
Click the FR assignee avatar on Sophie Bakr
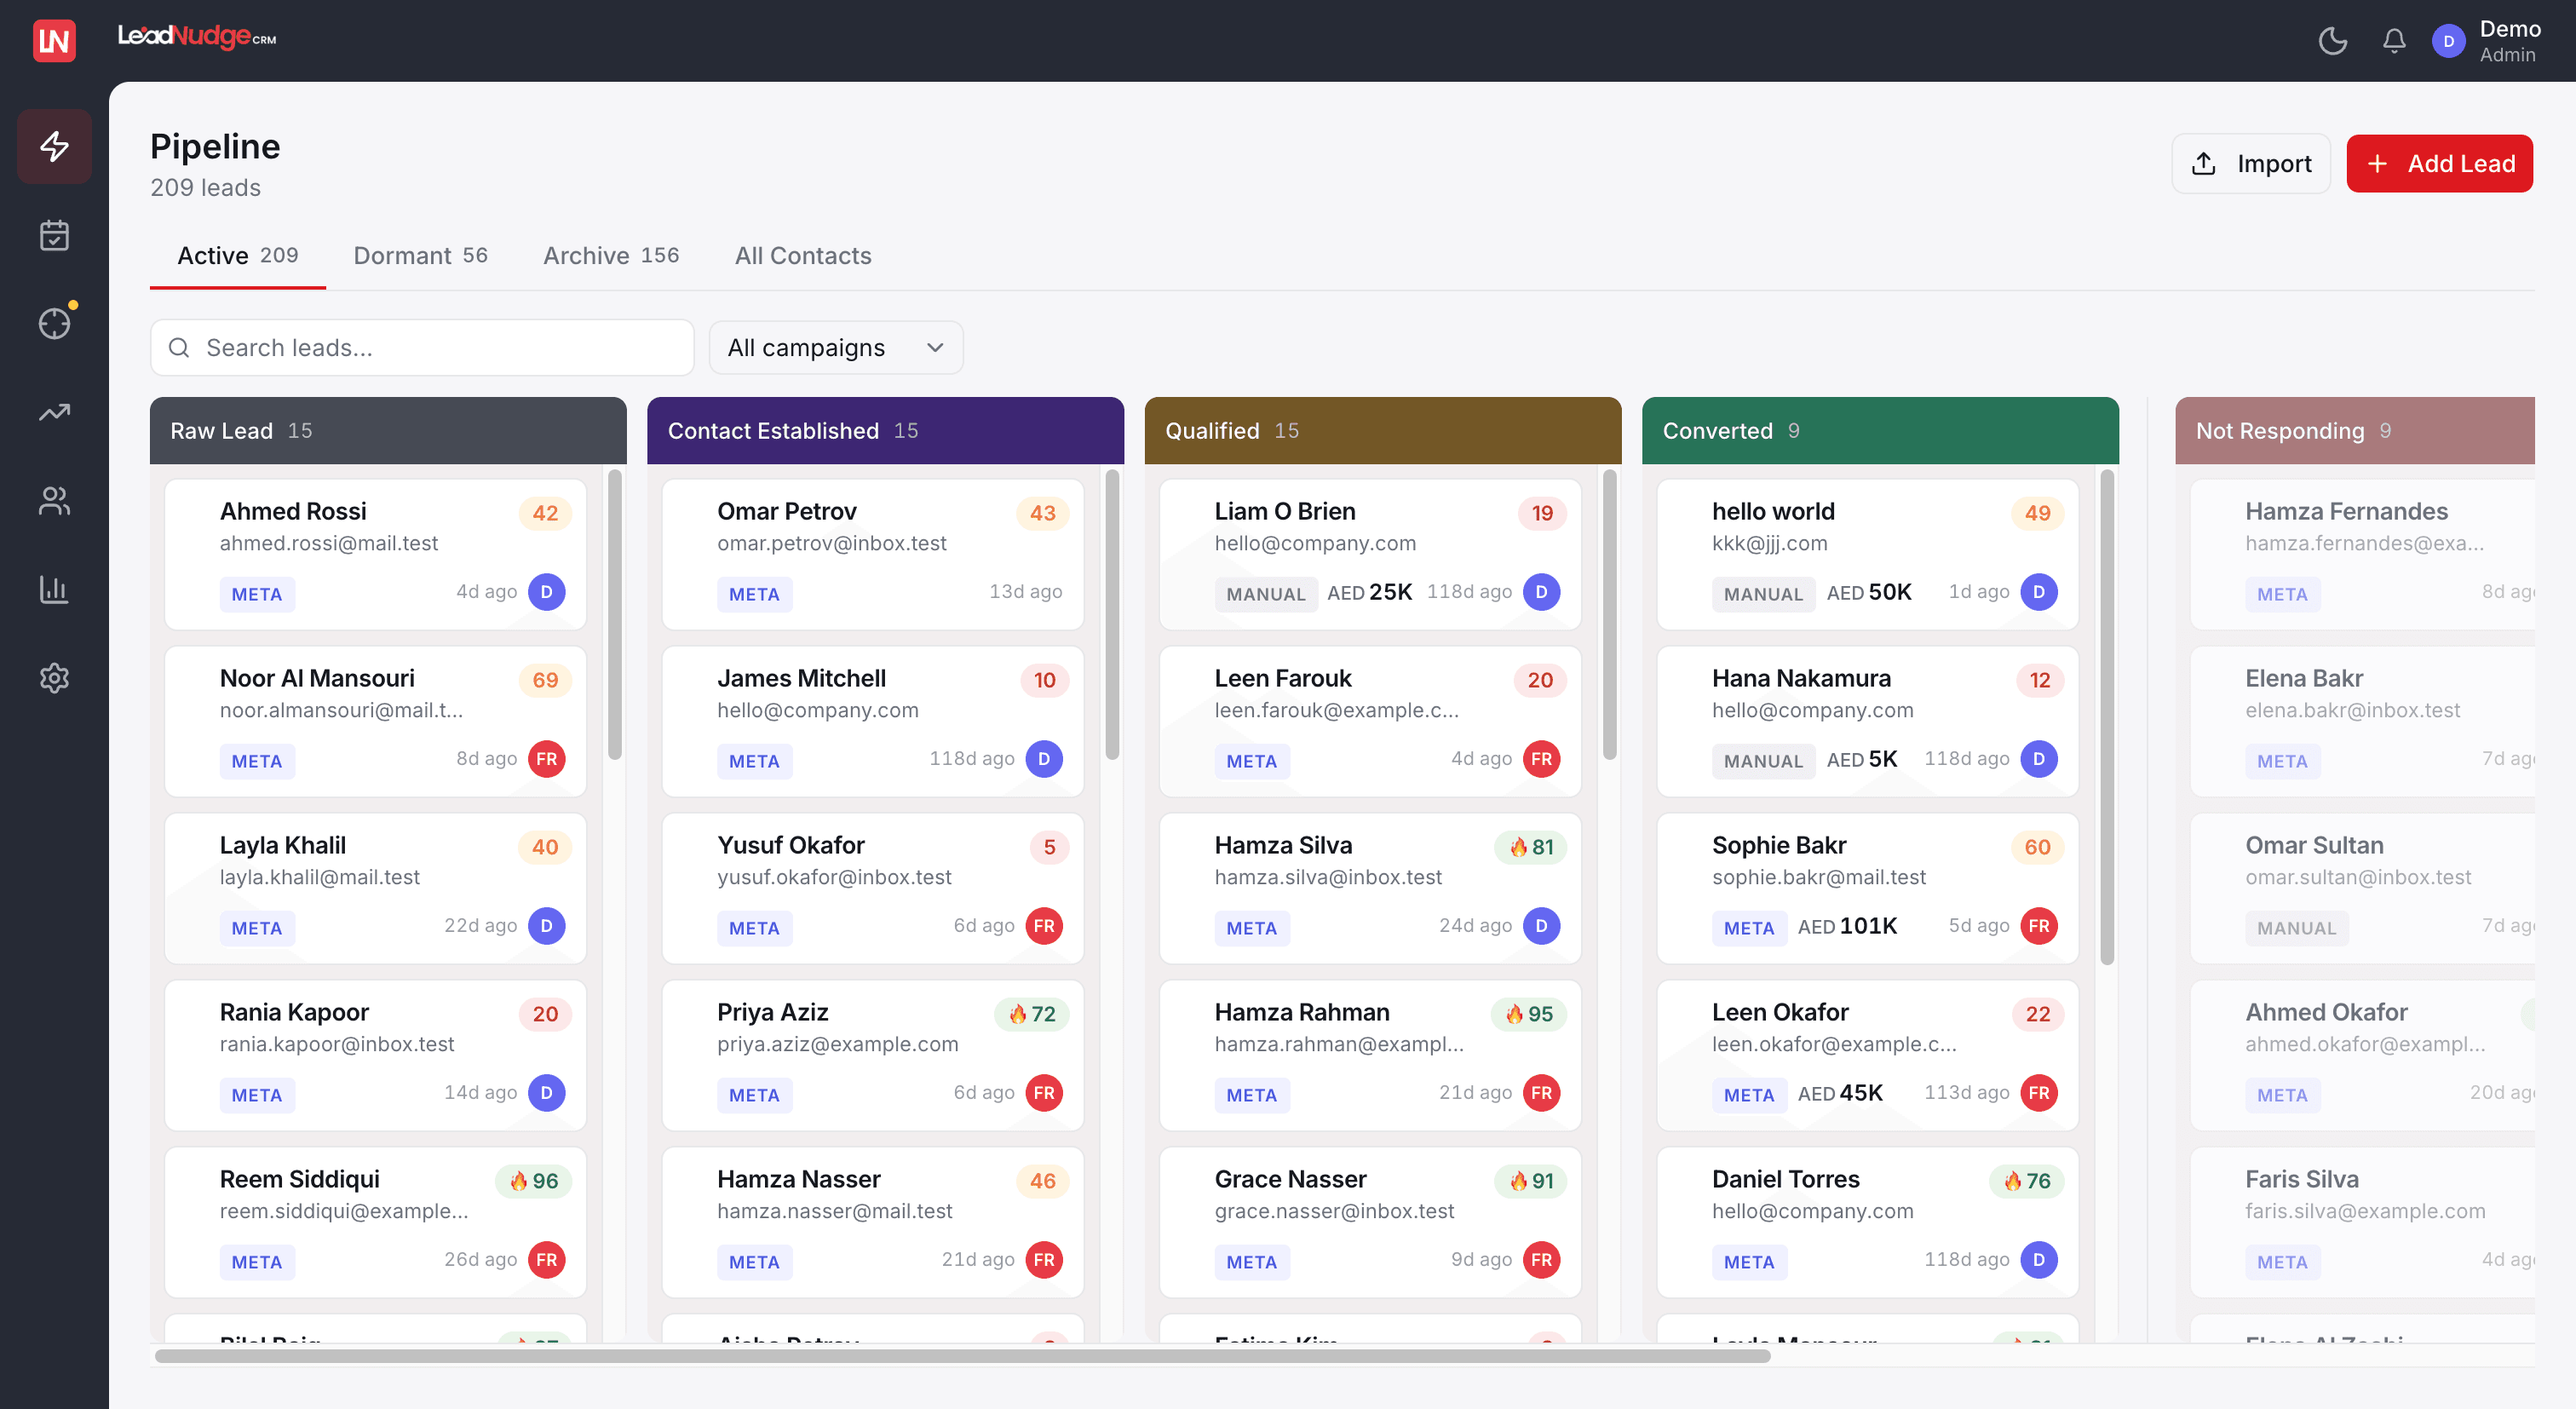tap(2038, 926)
